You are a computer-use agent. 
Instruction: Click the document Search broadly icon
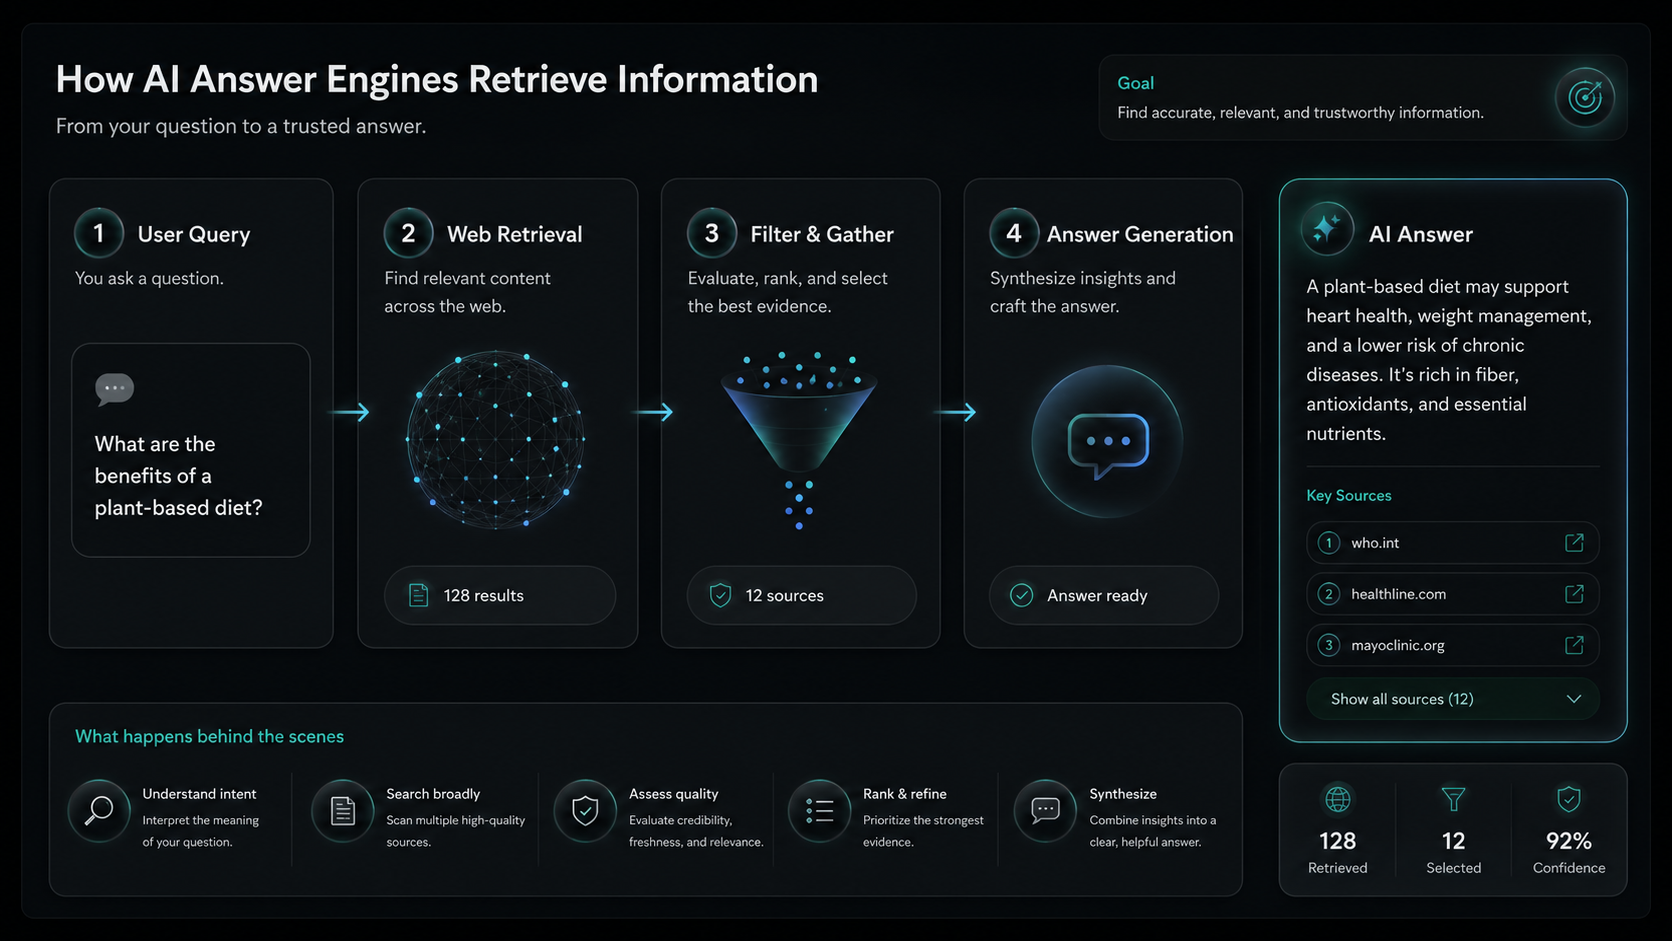[343, 810]
